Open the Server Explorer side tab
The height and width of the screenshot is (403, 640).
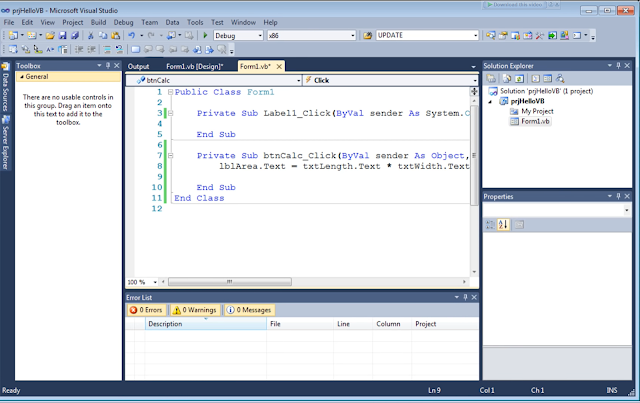(x=5, y=142)
